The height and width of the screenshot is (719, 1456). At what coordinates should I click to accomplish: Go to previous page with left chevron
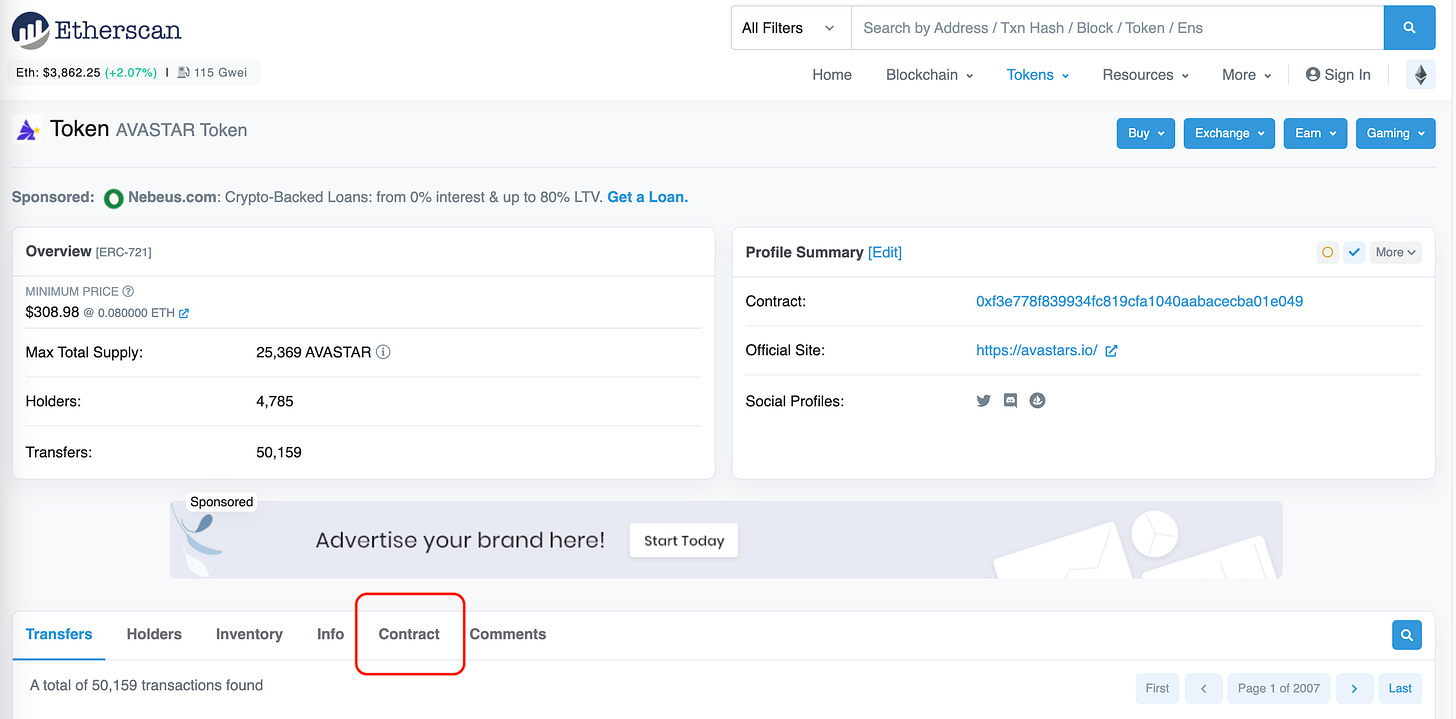[1204, 688]
